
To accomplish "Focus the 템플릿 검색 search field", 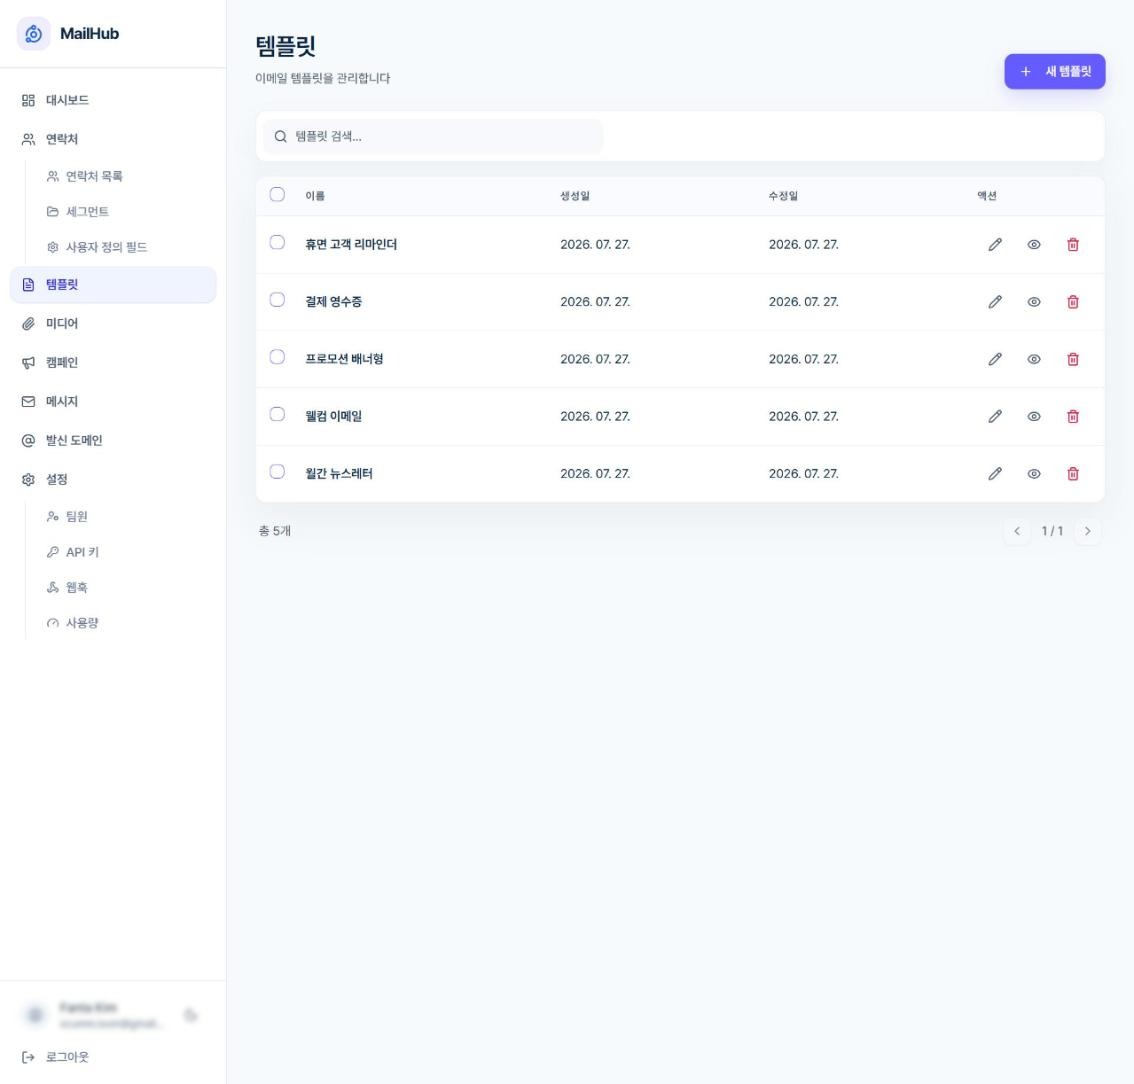I will [433, 137].
